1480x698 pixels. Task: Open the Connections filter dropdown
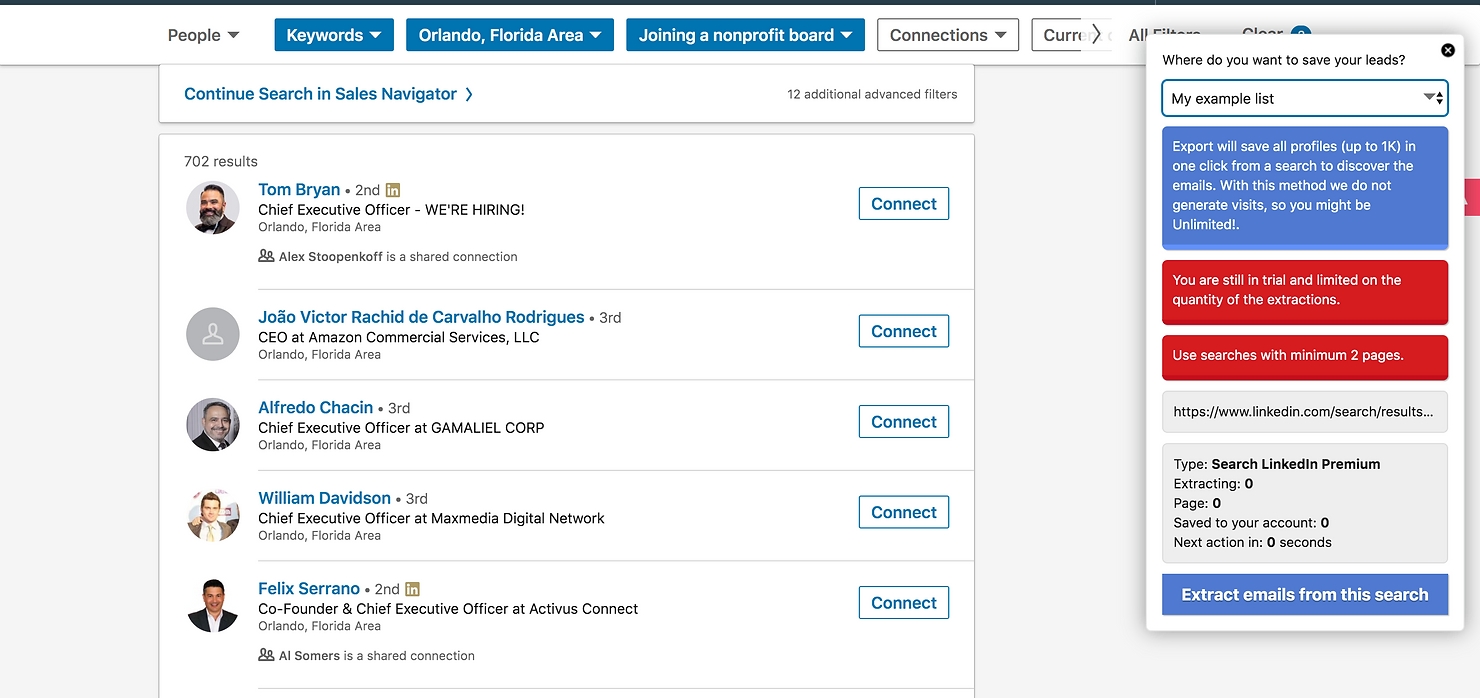[x=947, y=35]
